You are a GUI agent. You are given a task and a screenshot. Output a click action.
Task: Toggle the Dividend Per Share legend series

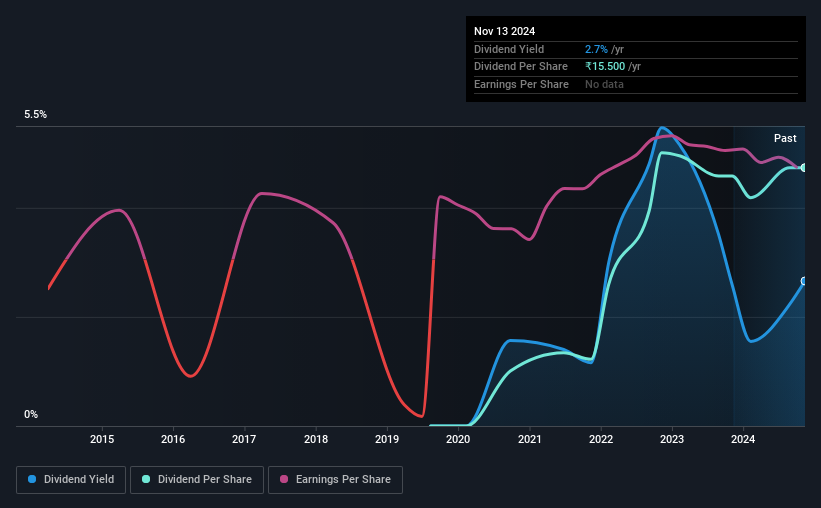[197, 480]
